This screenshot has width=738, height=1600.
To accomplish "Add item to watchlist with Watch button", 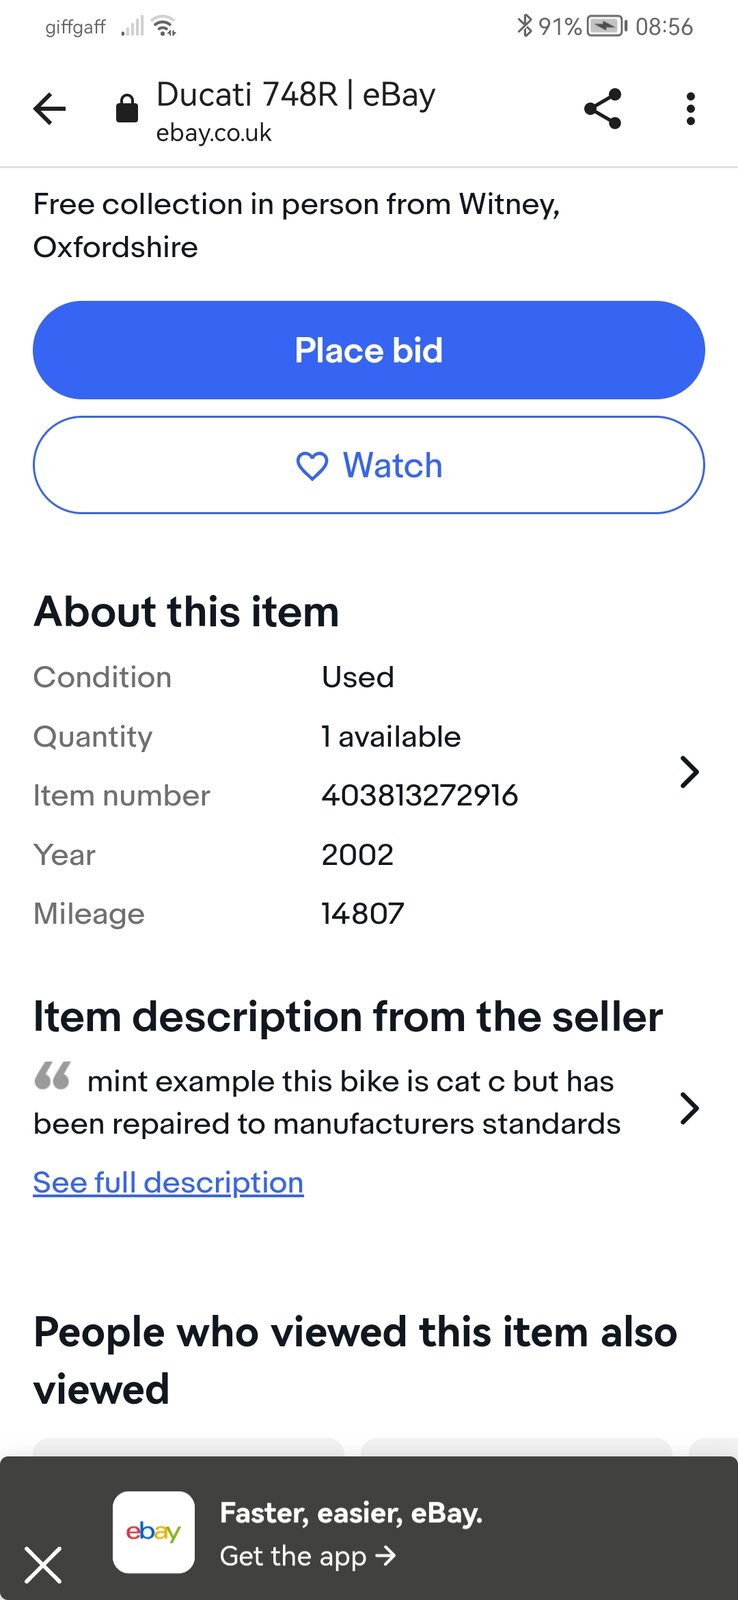I will (x=369, y=465).
